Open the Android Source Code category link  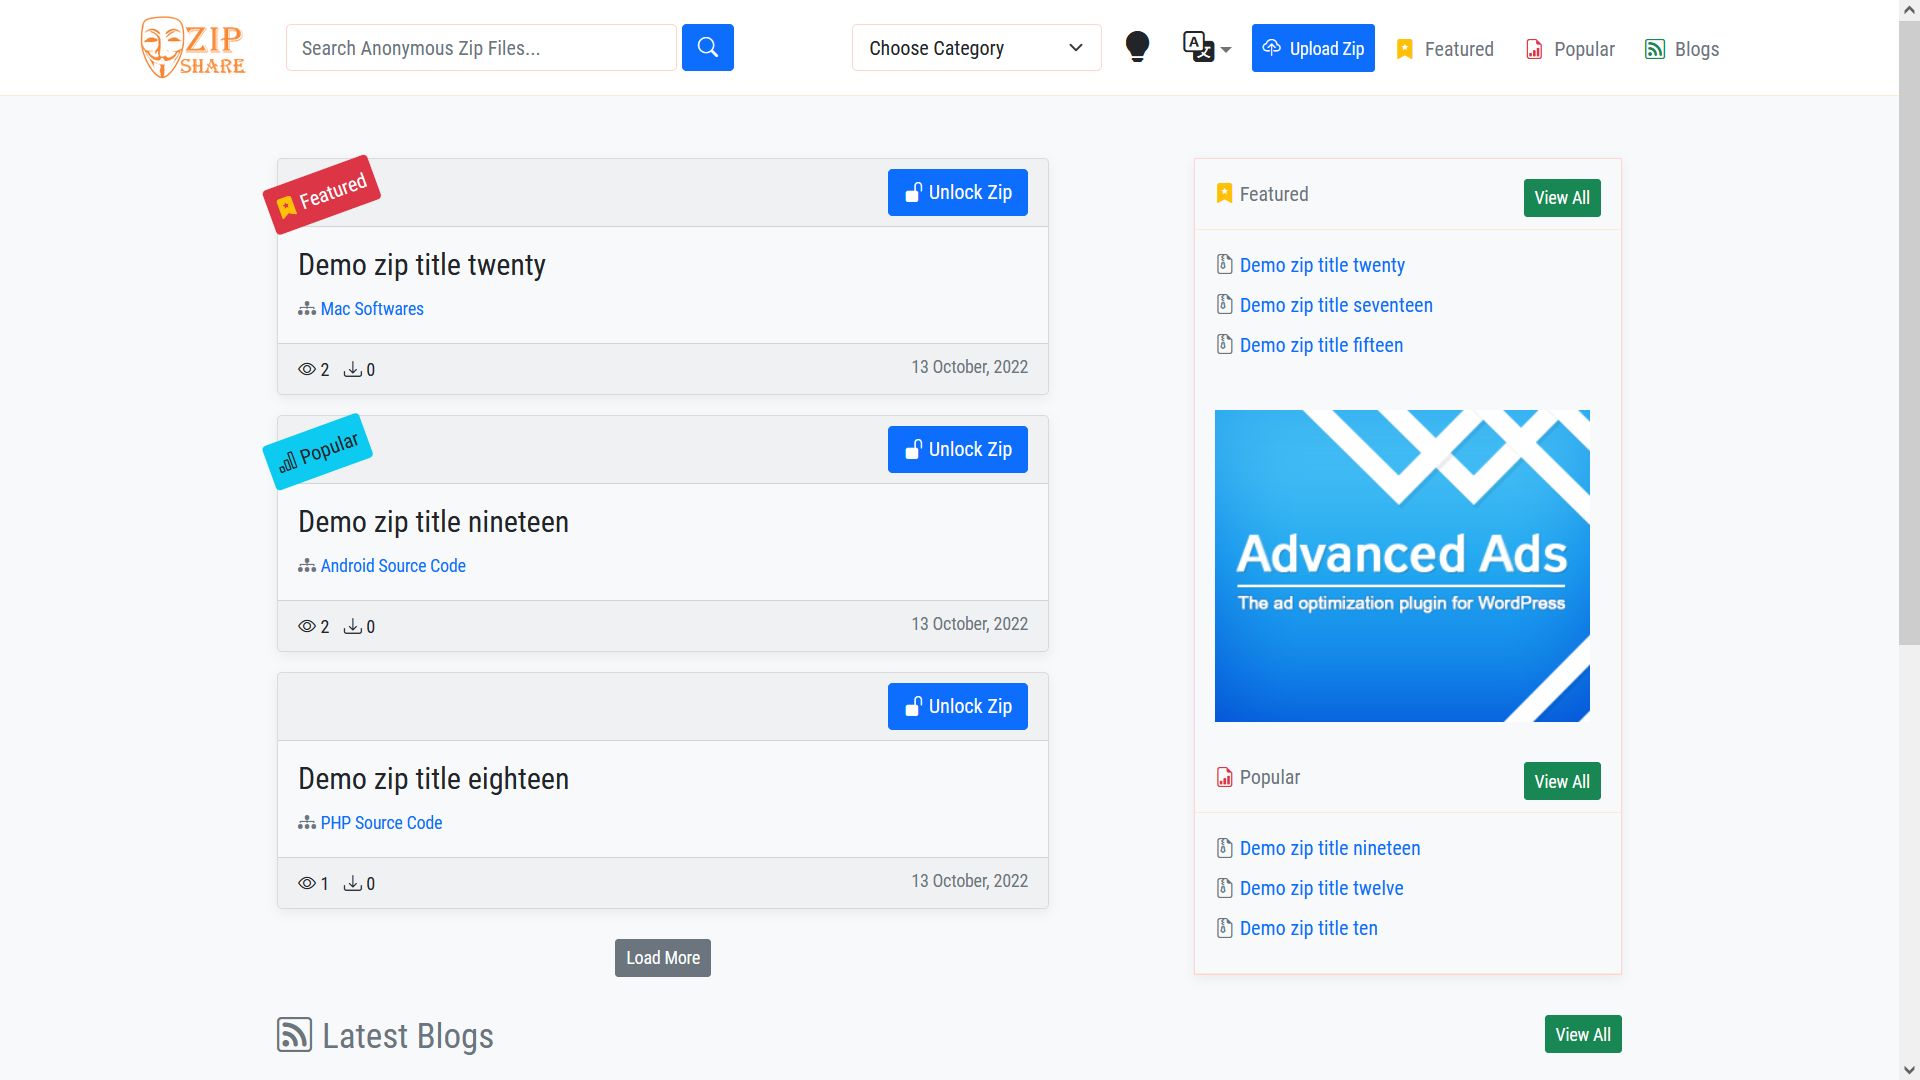[x=392, y=566]
